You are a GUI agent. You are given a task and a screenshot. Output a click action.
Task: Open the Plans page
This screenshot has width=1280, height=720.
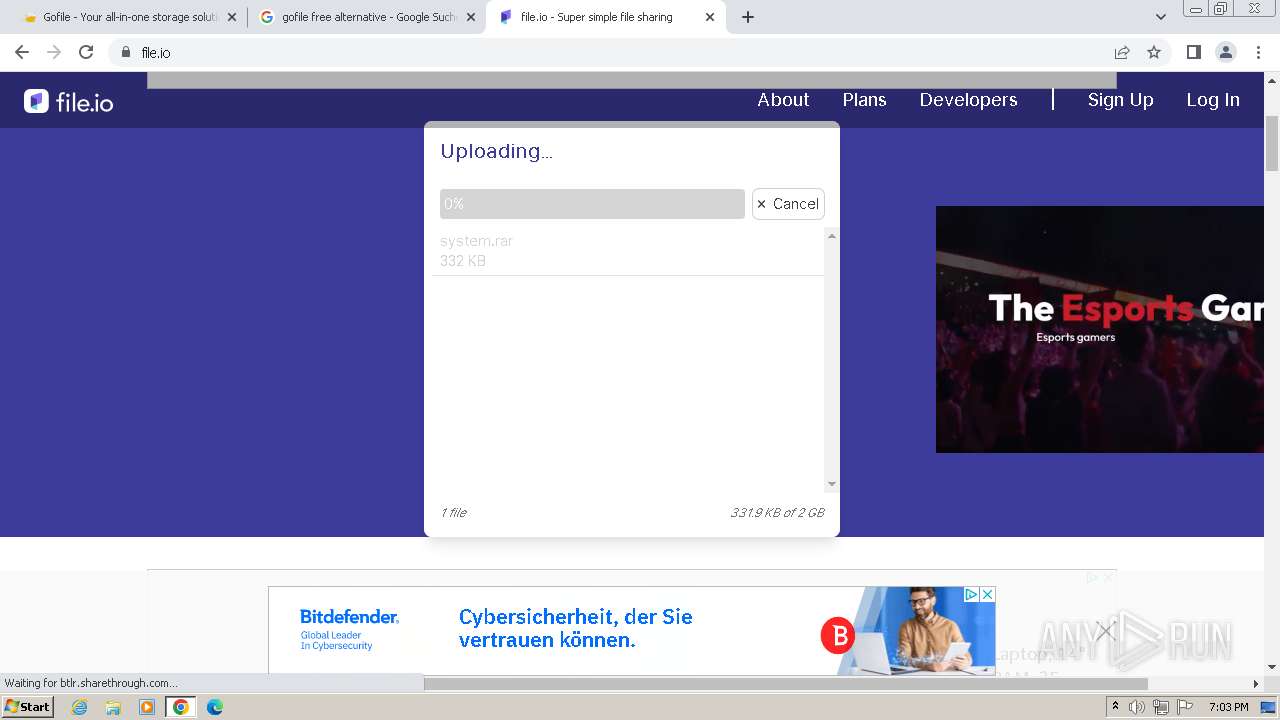coord(864,100)
